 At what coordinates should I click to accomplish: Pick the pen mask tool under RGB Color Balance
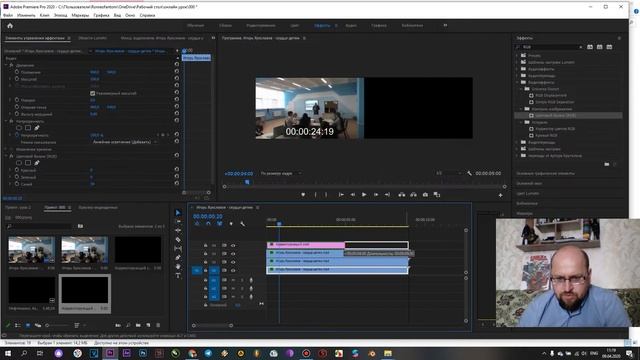(37, 163)
